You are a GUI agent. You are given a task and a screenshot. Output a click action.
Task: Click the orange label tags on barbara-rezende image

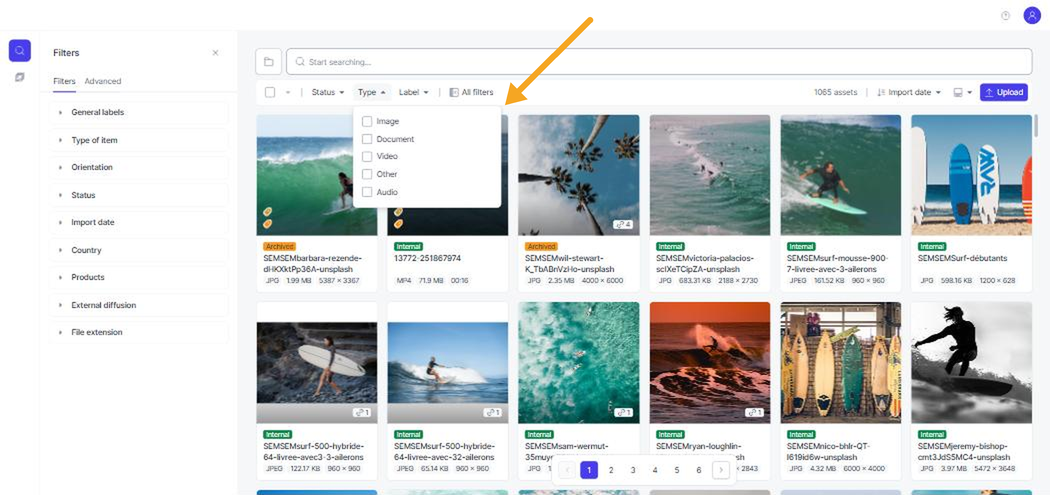267,218
